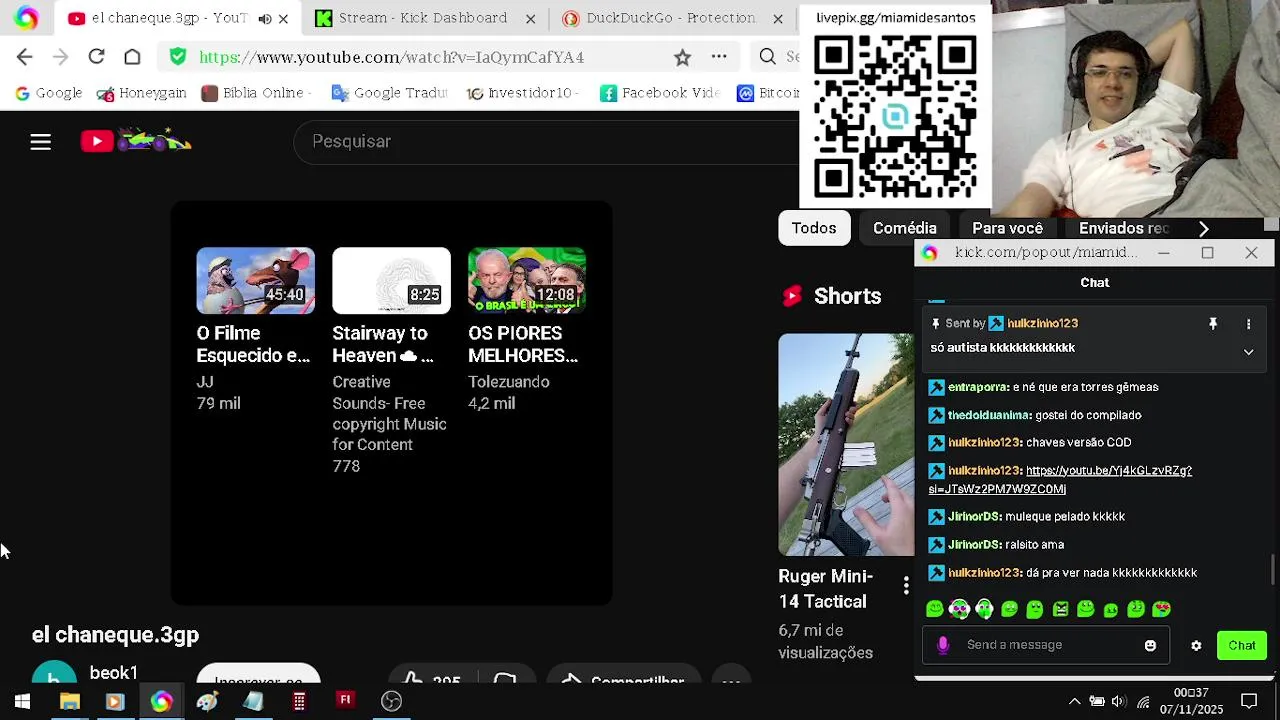
Task: Click the mute tab speaker icon
Action: tap(264, 18)
